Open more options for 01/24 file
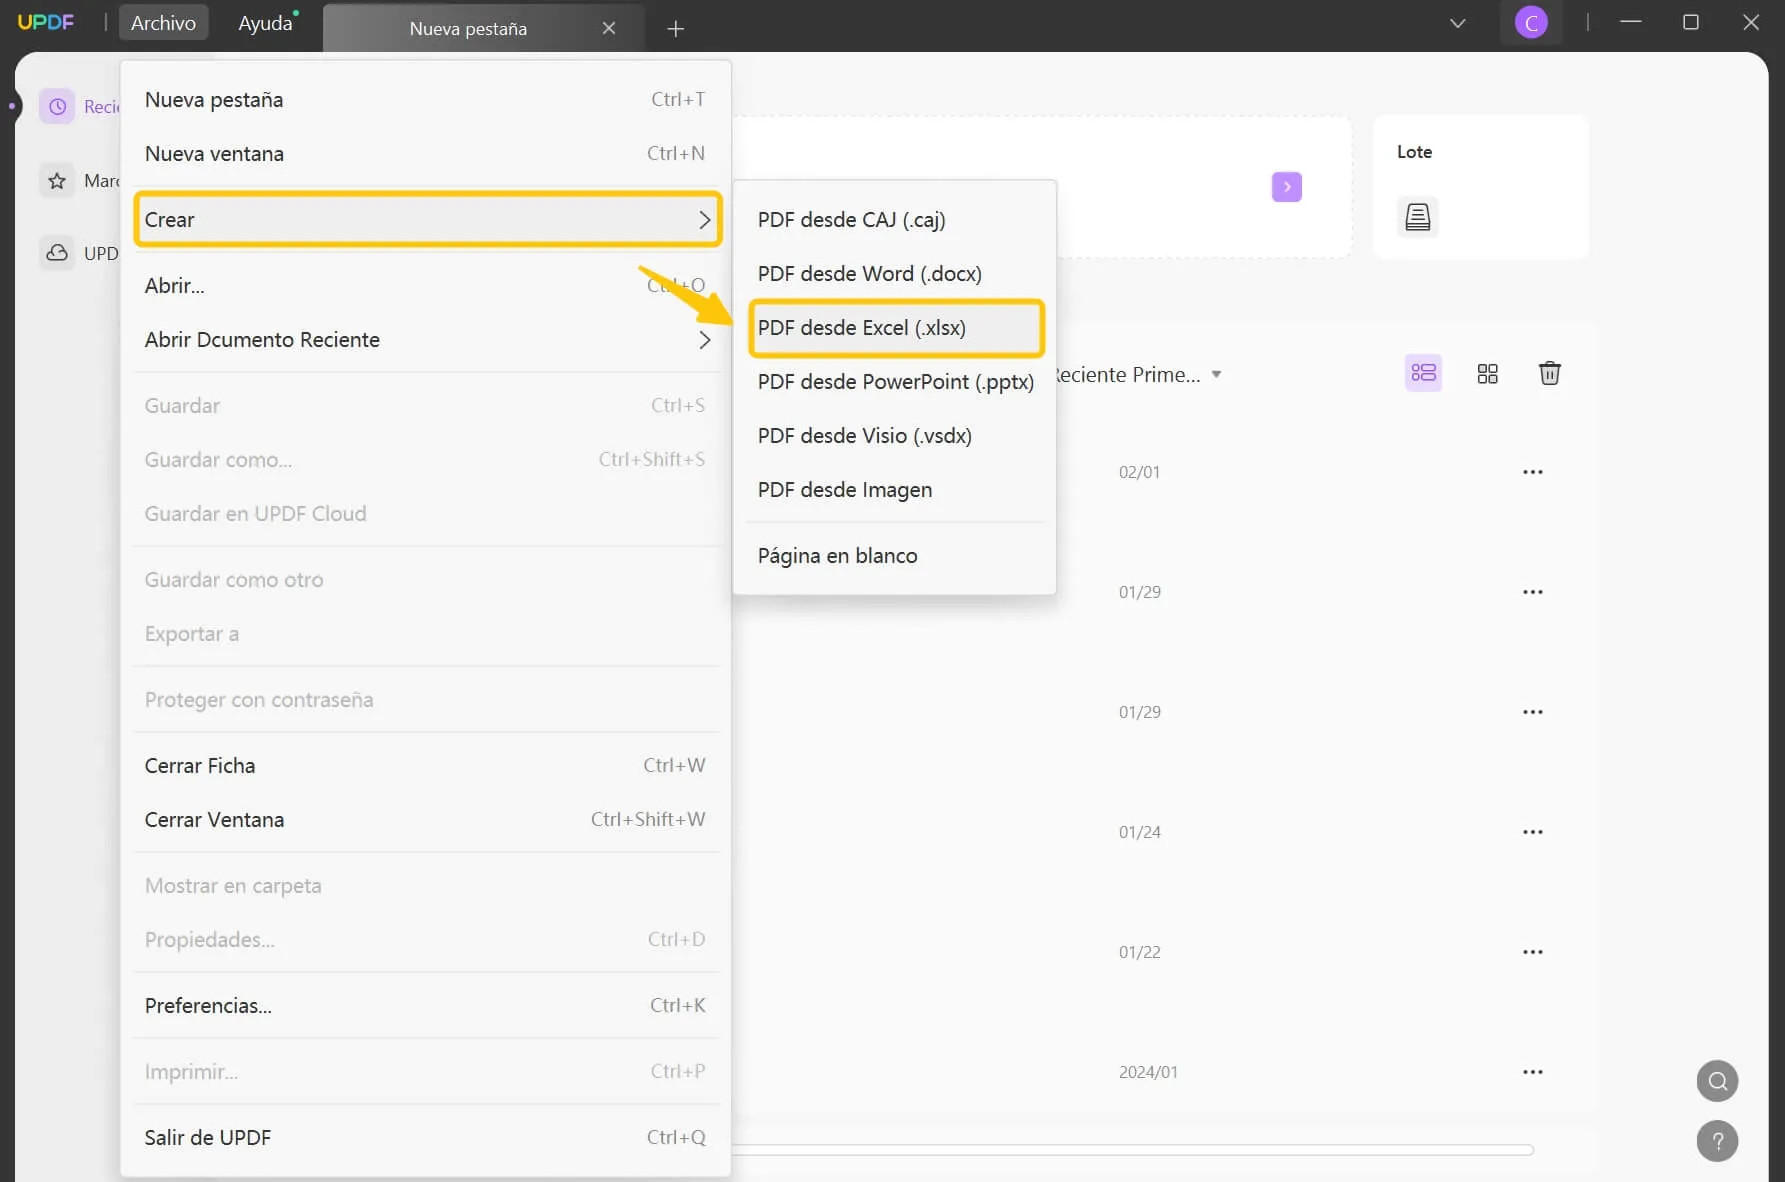This screenshot has height=1182, width=1785. click(1532, 832)
